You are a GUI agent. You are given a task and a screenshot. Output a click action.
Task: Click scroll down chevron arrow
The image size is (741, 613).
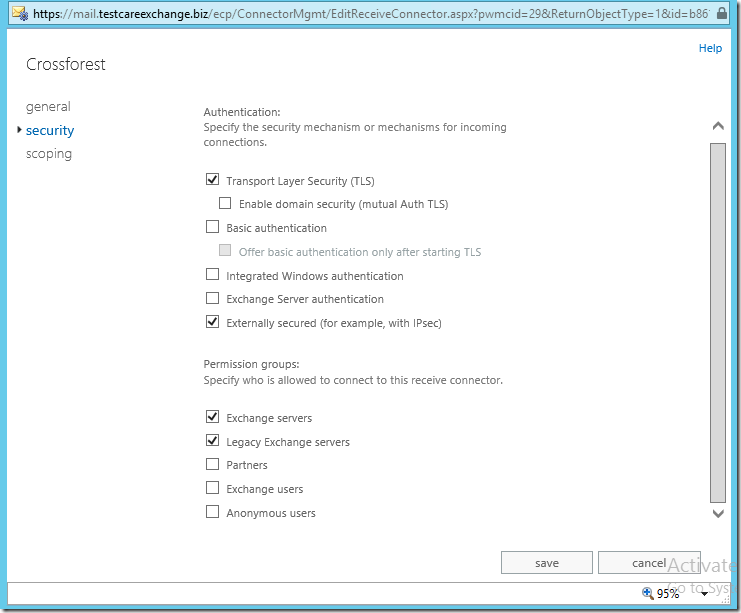(718, 513)
